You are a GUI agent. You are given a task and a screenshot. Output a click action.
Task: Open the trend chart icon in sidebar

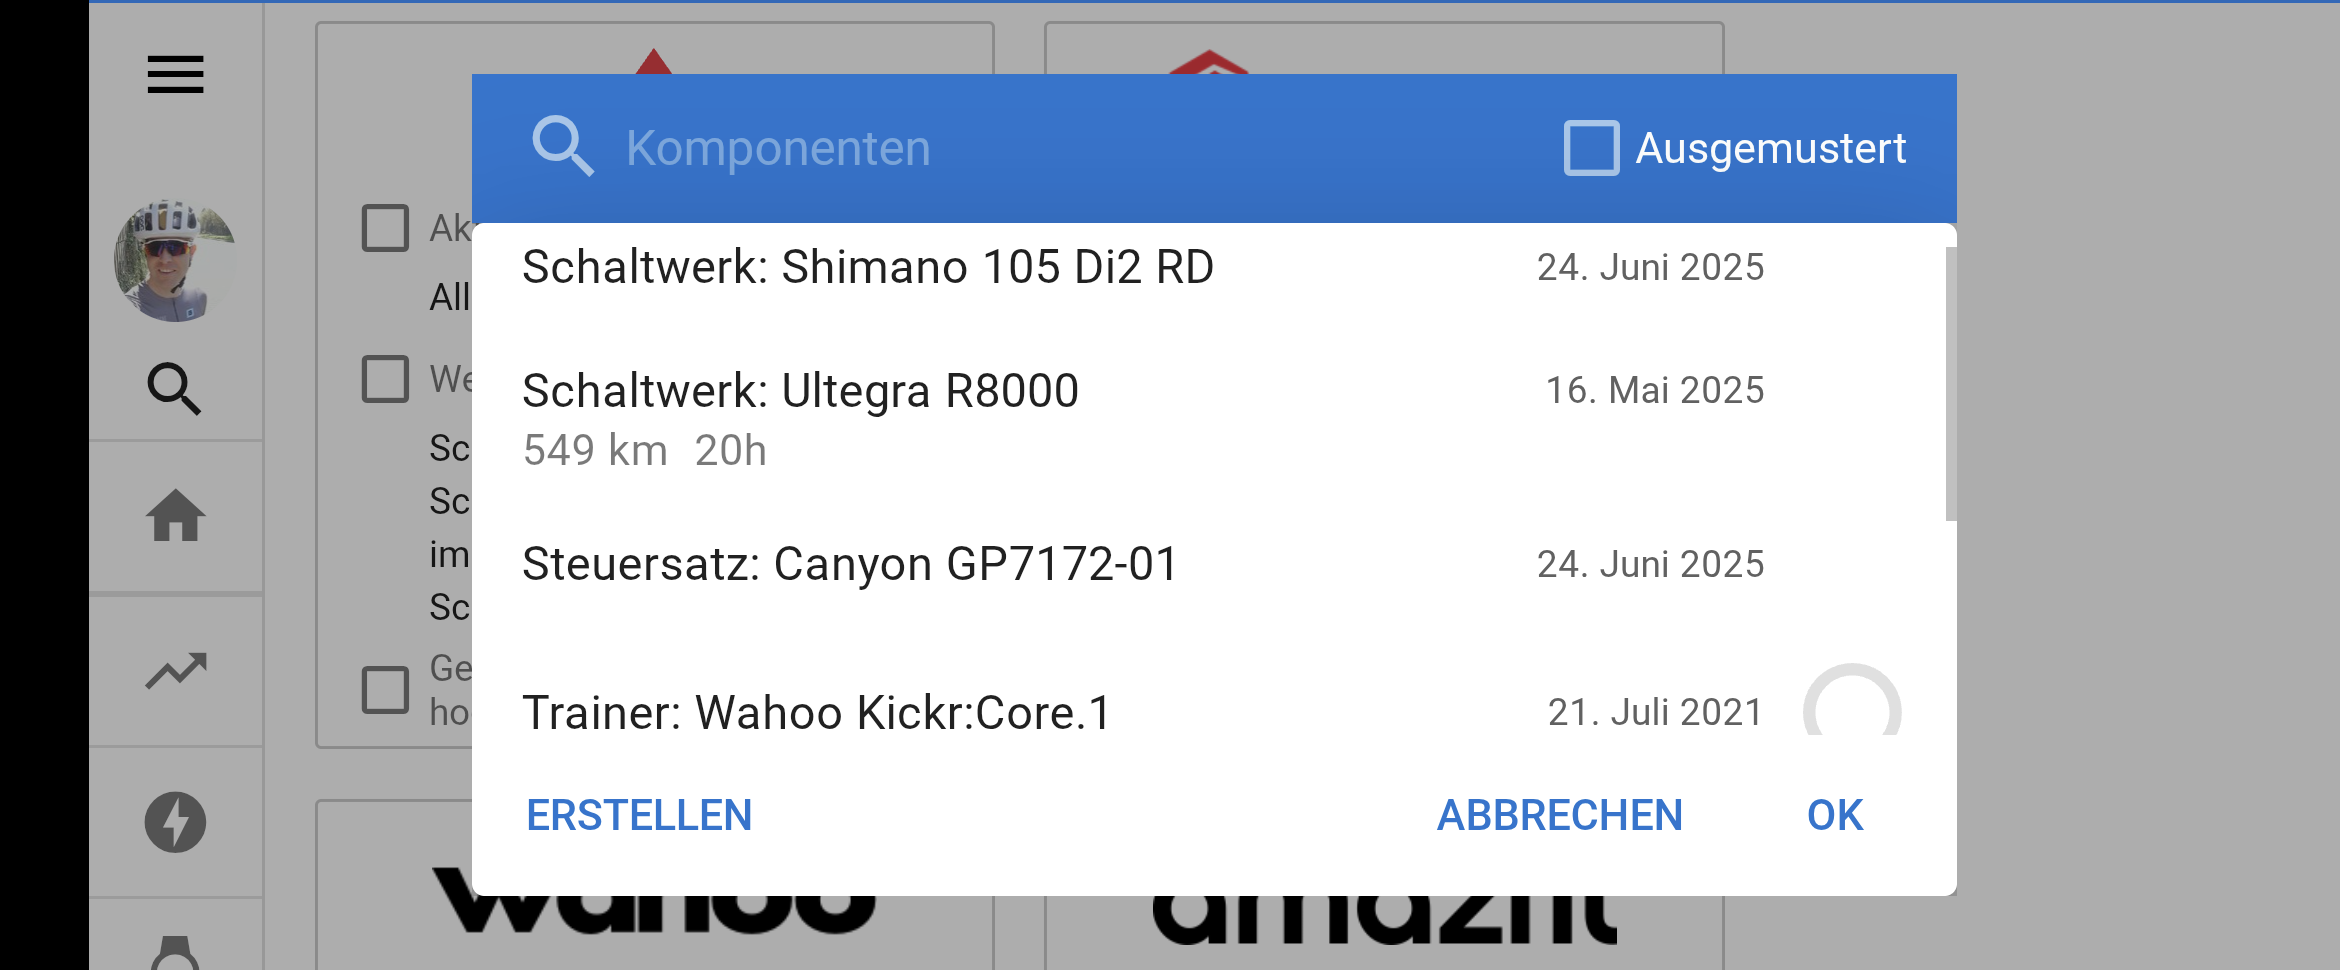coord(176,671)
